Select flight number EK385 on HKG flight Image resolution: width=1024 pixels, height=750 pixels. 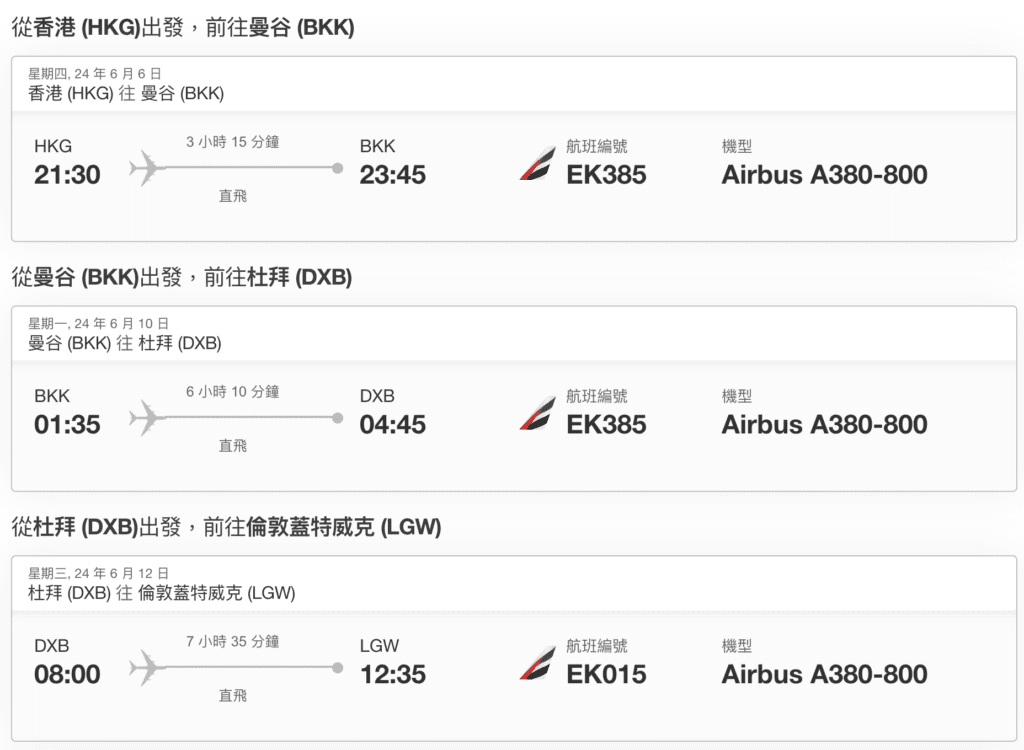tap(606, 174)
